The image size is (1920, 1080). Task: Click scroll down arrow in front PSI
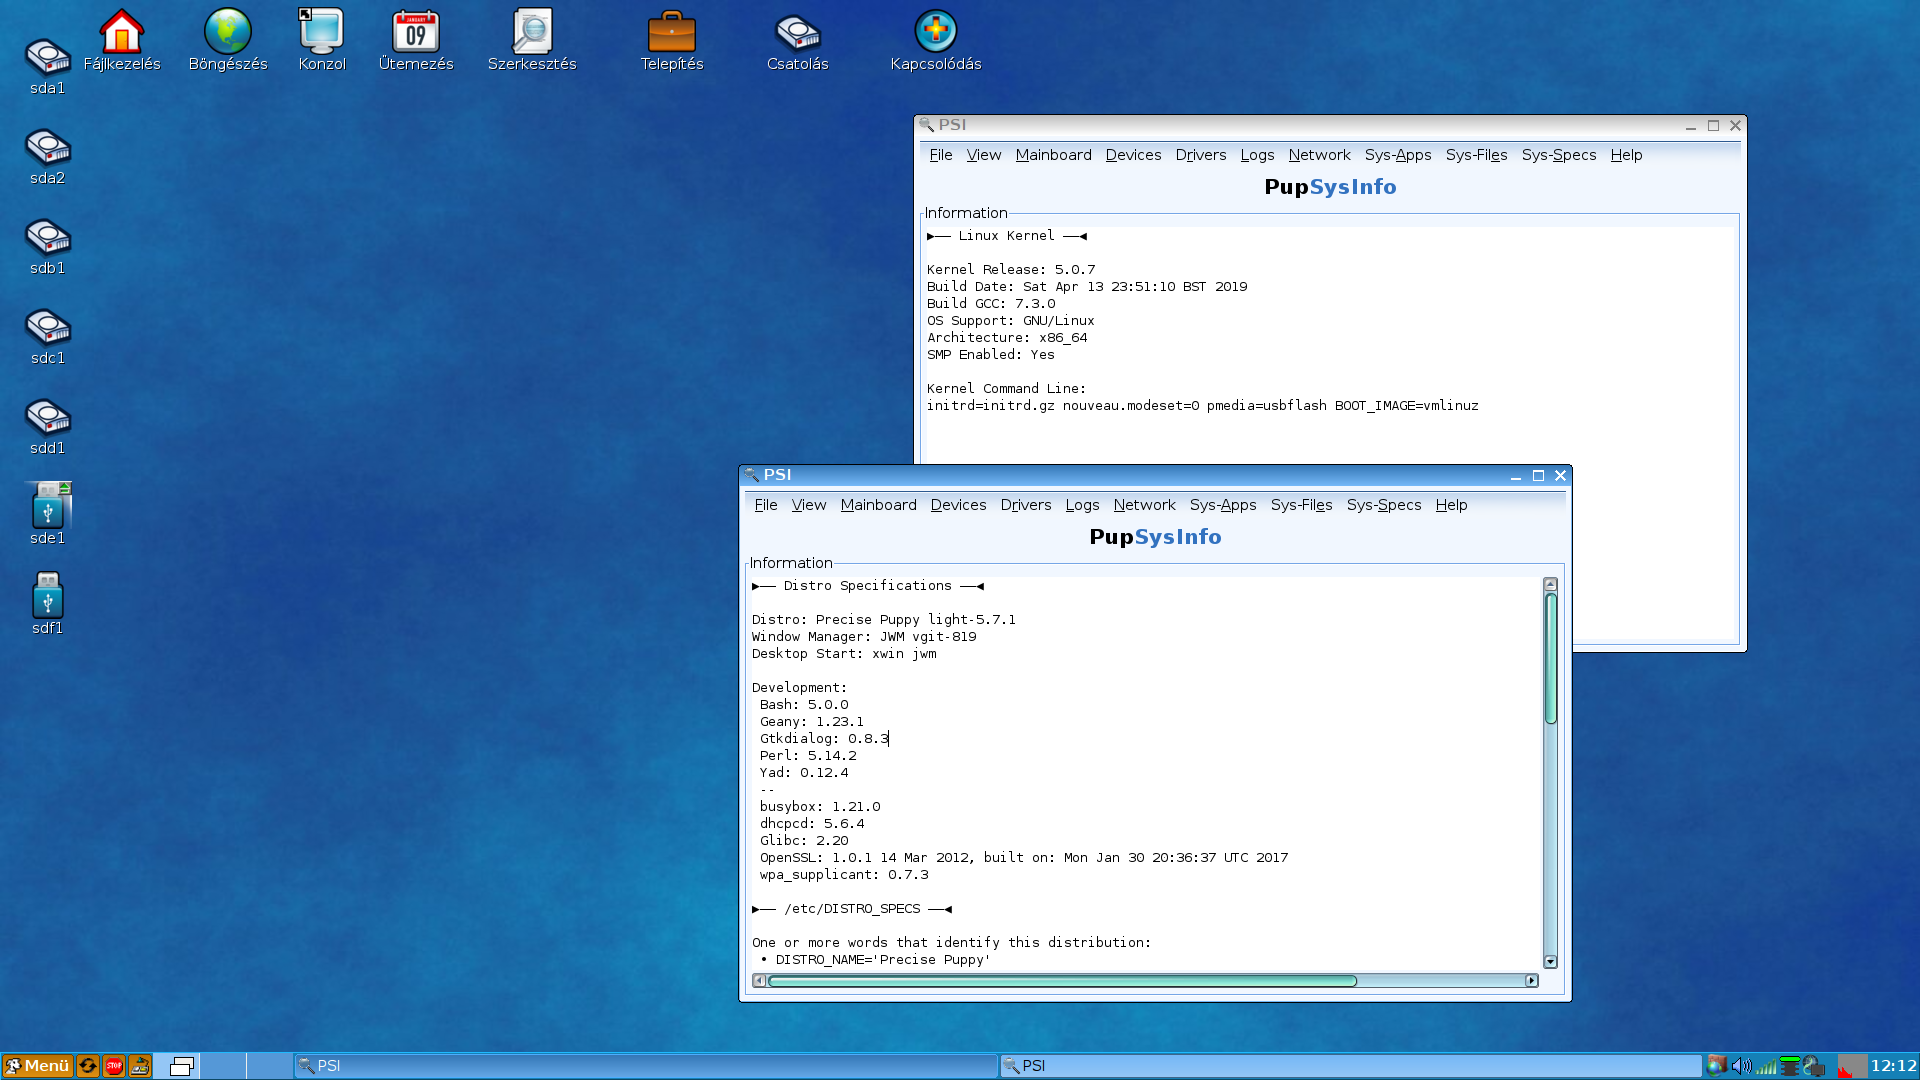(x=1551, y=962)
